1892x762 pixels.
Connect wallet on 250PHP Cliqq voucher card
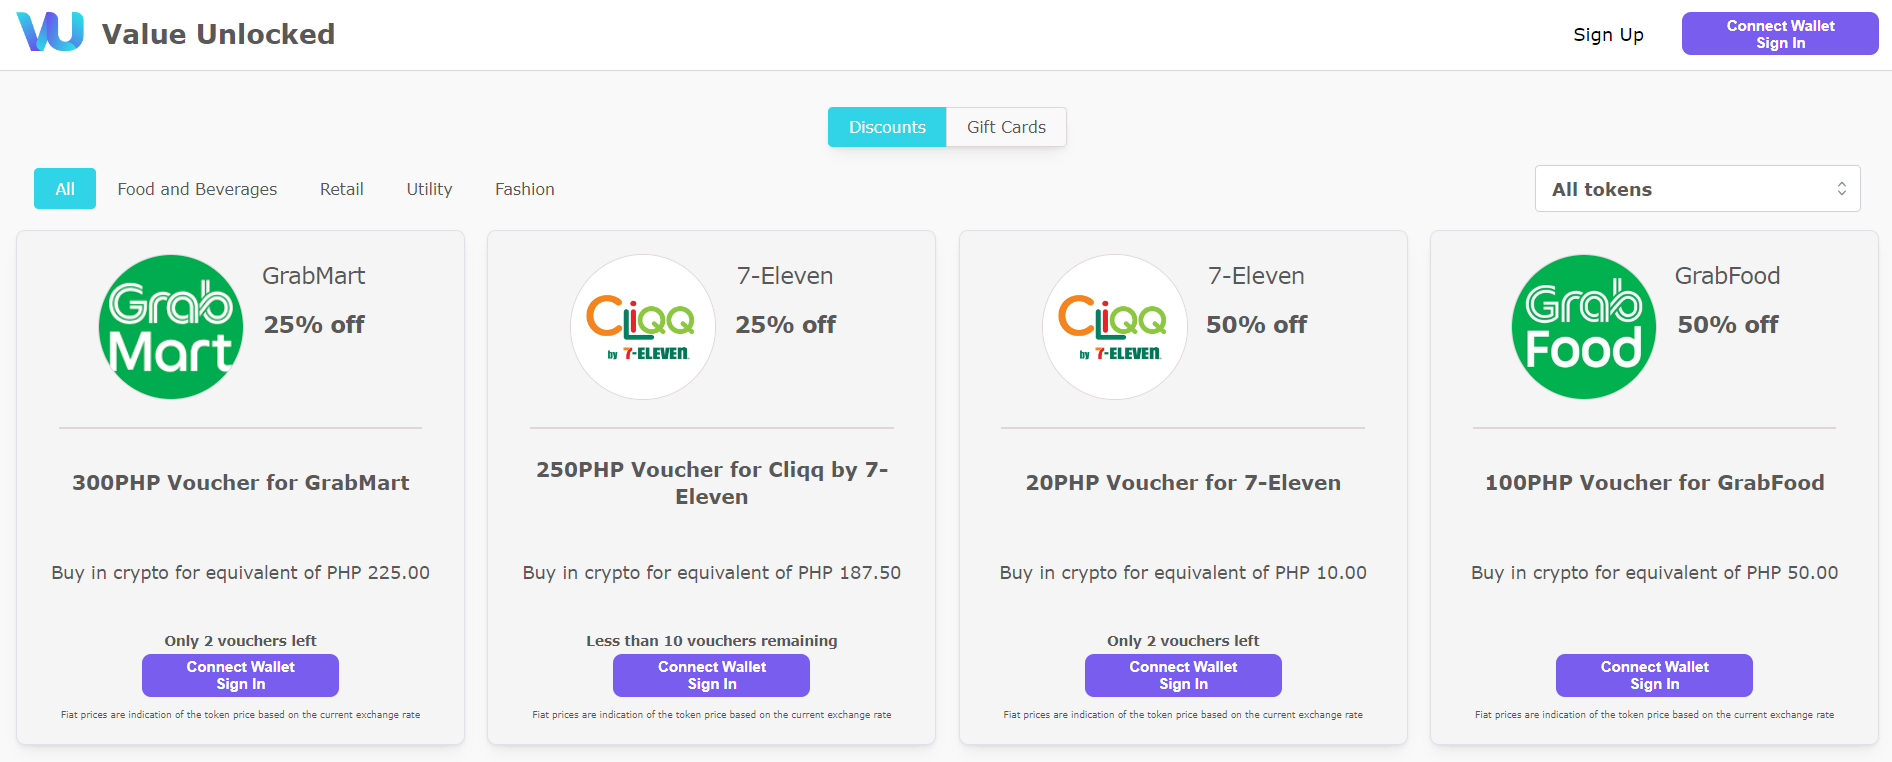711,675
